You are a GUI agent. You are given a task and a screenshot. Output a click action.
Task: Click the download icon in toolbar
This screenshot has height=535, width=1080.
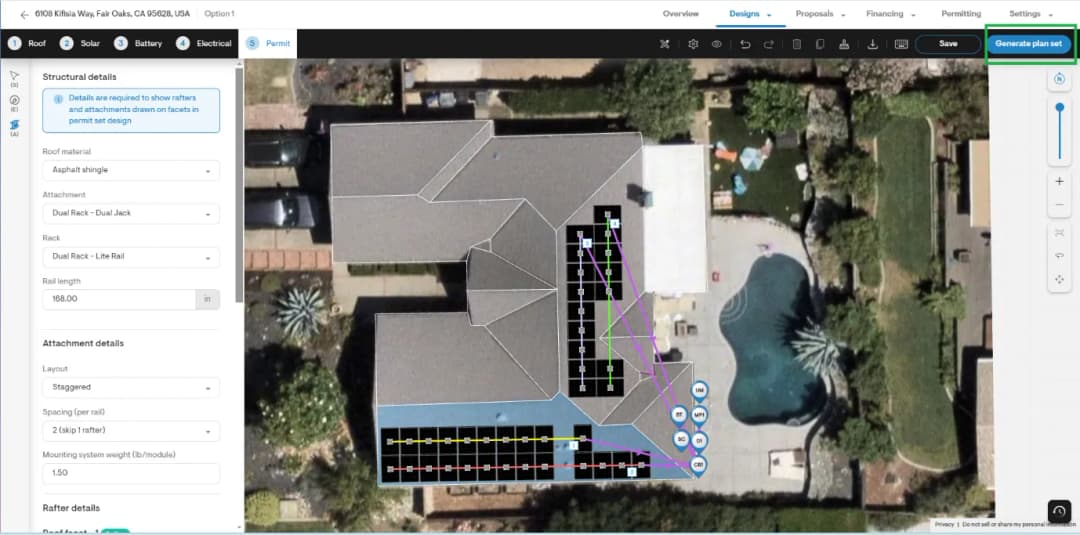point(872,44)
